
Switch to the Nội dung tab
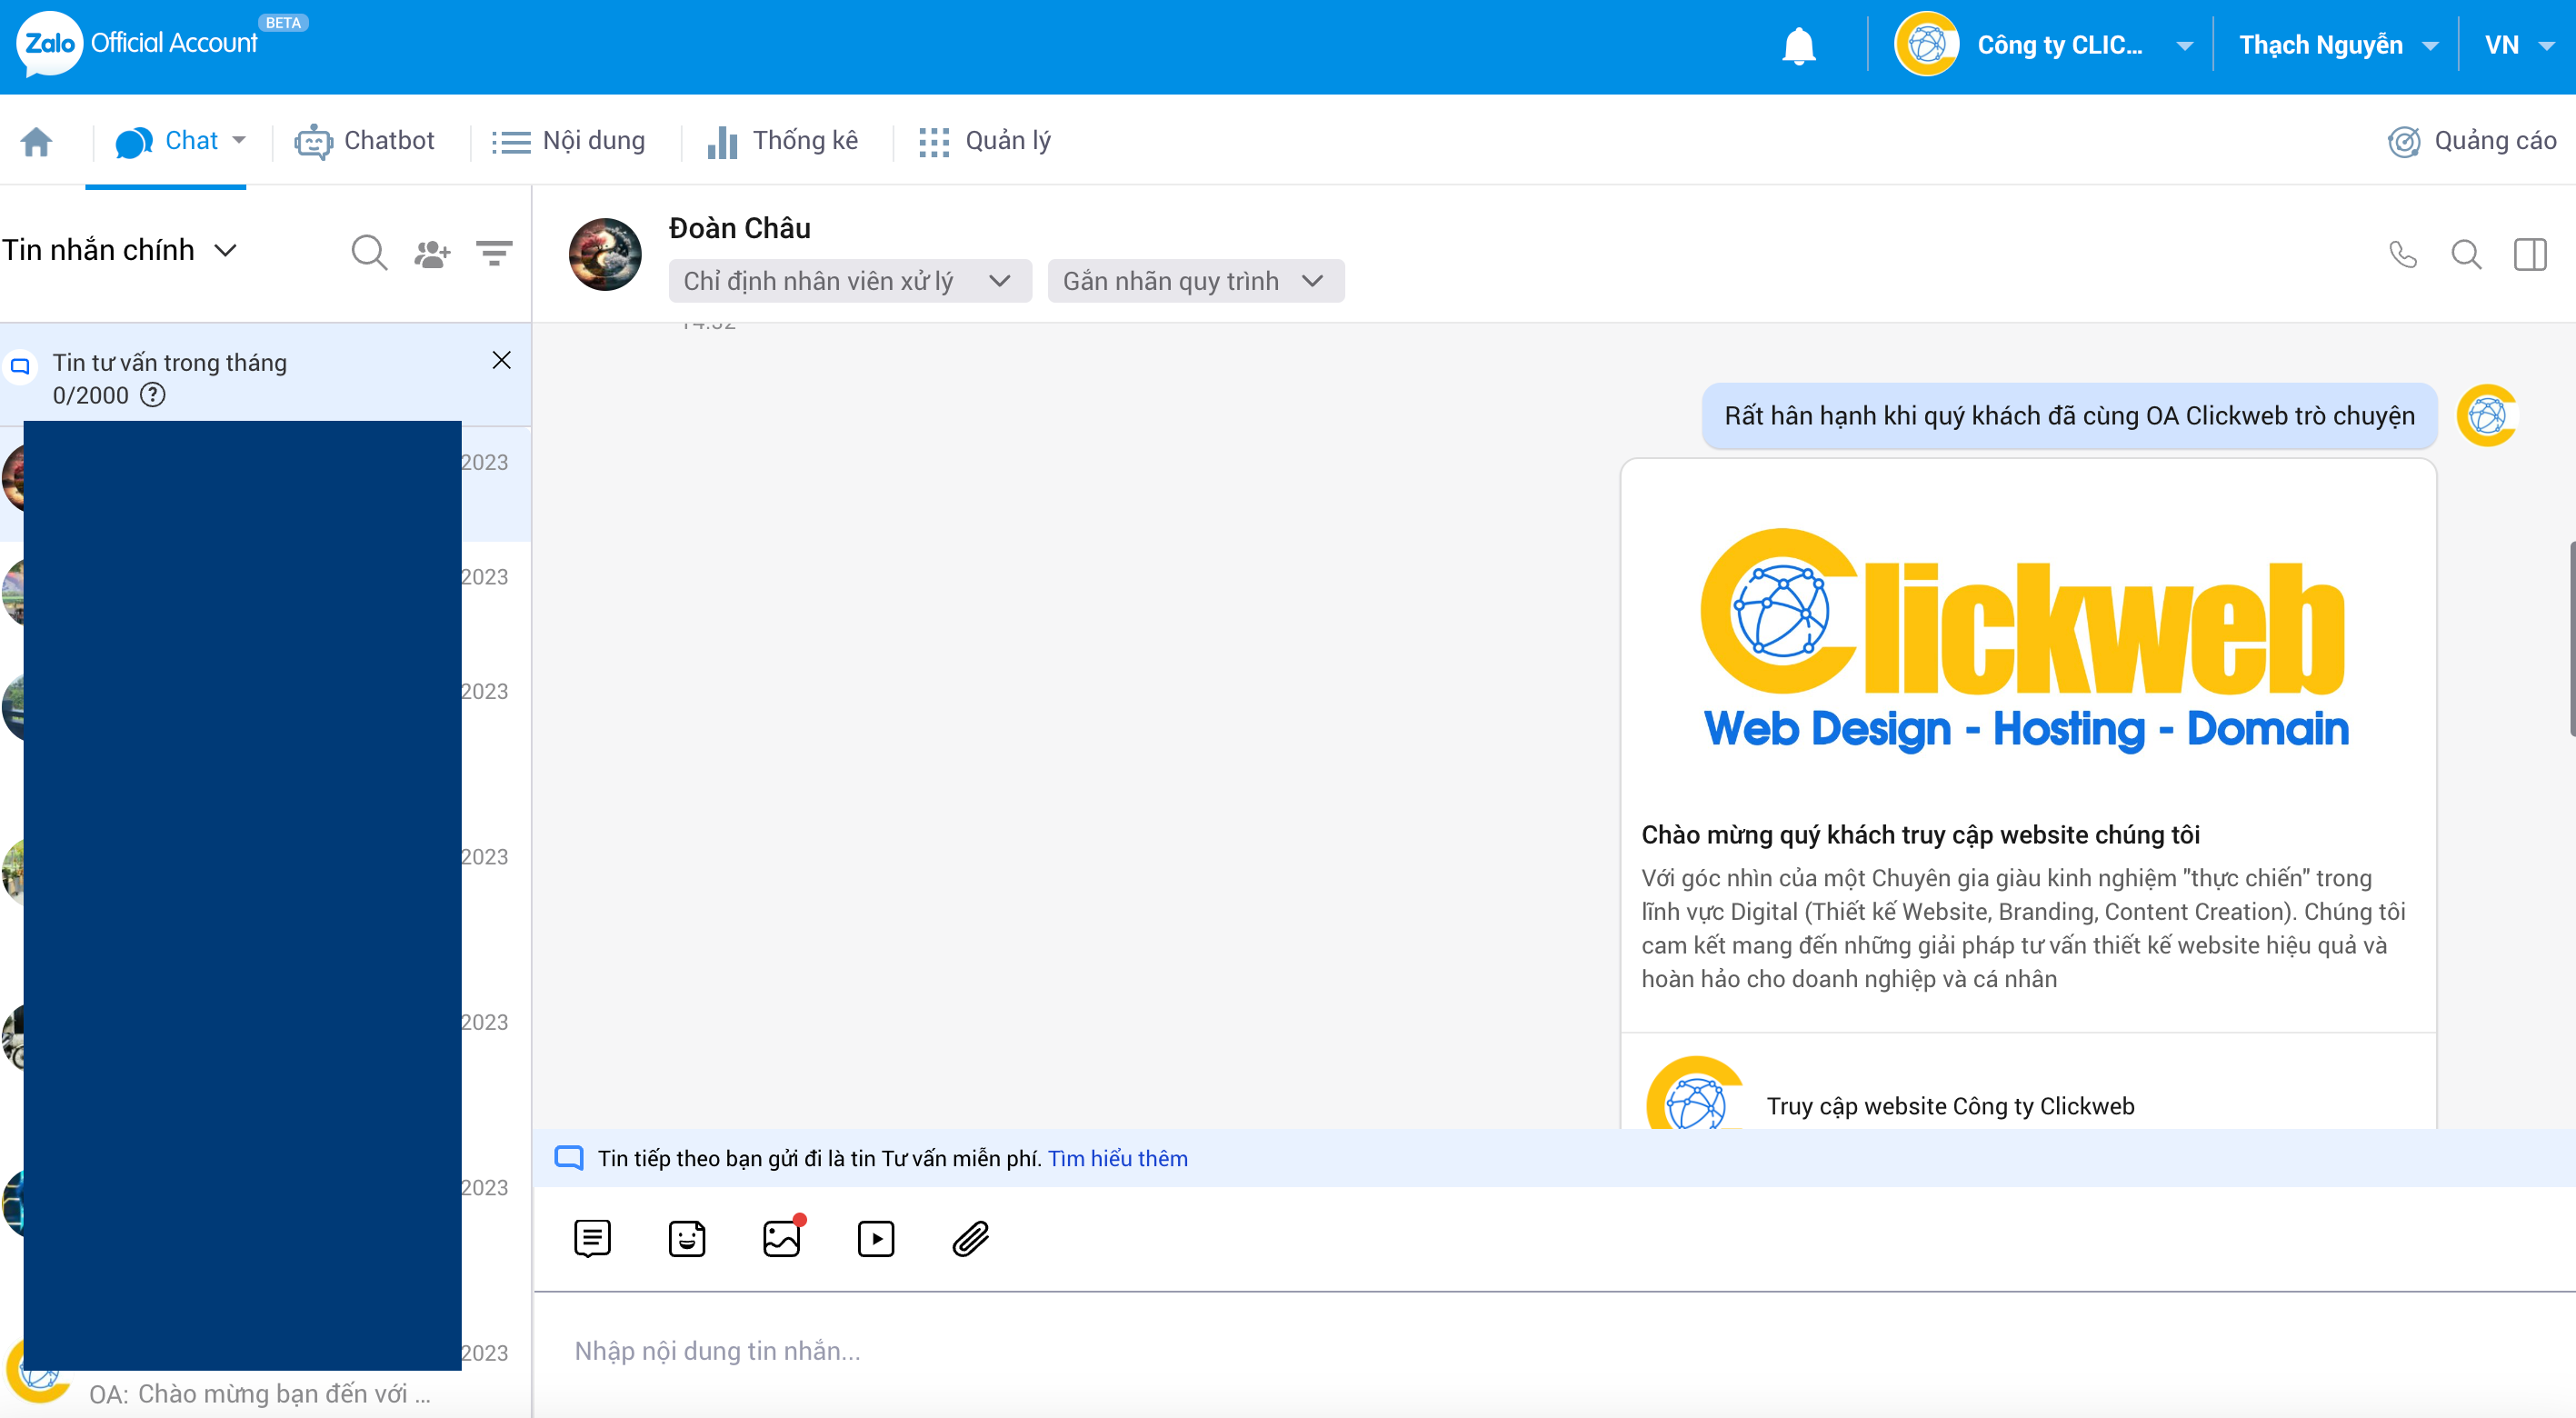tap(569, 141)
